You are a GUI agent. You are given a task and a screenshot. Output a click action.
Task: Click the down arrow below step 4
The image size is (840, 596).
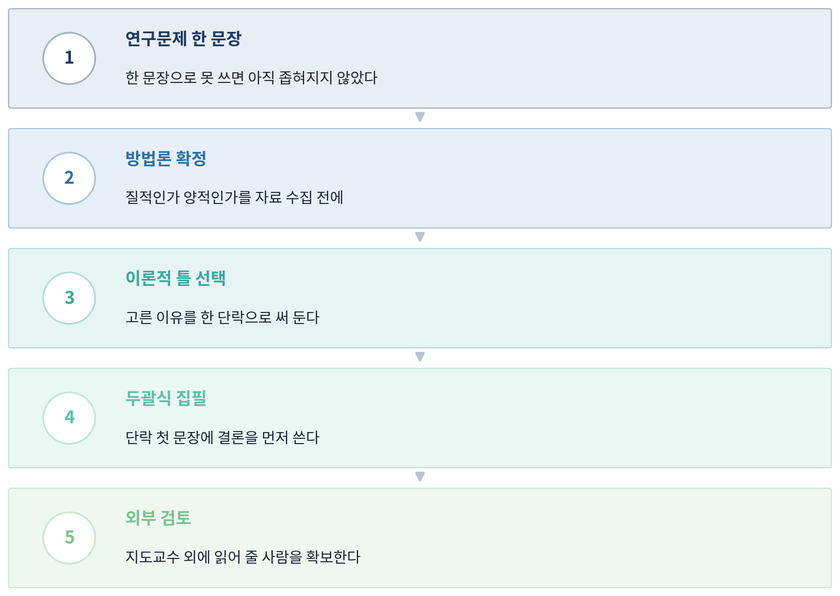point(420,477)
